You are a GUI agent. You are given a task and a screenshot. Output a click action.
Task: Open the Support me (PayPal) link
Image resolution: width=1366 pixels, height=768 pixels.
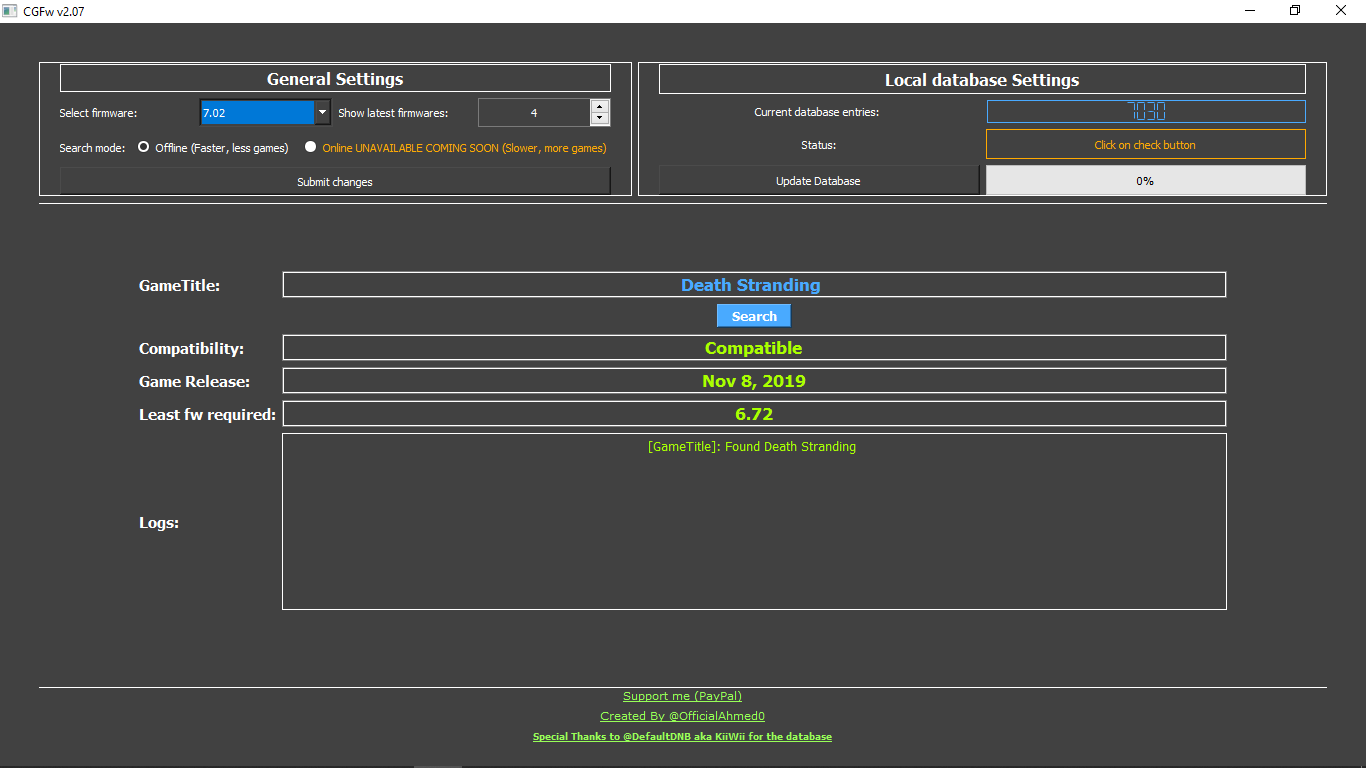click(682, 696)
